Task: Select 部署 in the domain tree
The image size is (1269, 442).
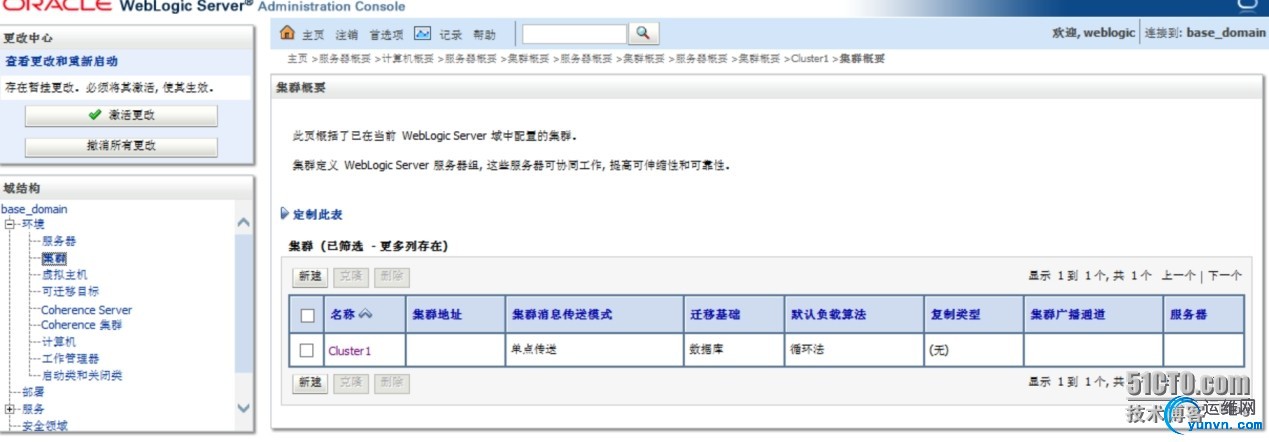Action: click(33, 392)
